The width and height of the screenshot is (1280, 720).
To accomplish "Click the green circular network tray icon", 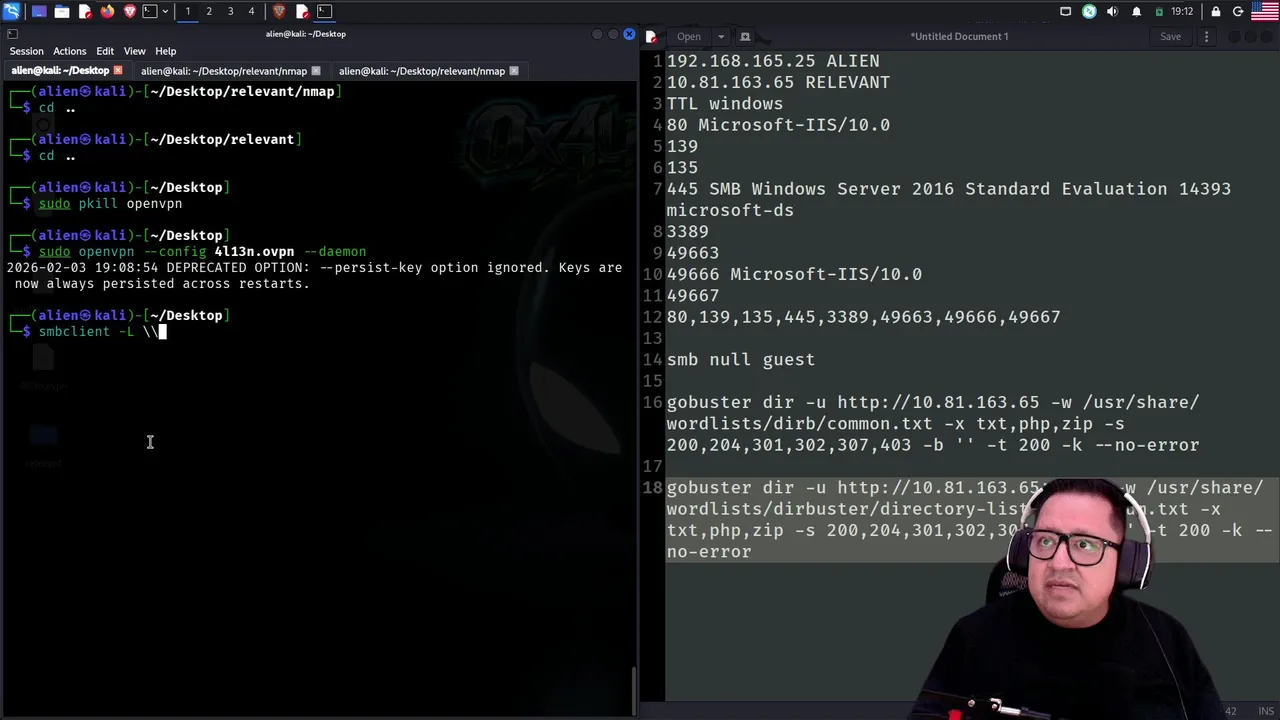I will pos(1089,11).
